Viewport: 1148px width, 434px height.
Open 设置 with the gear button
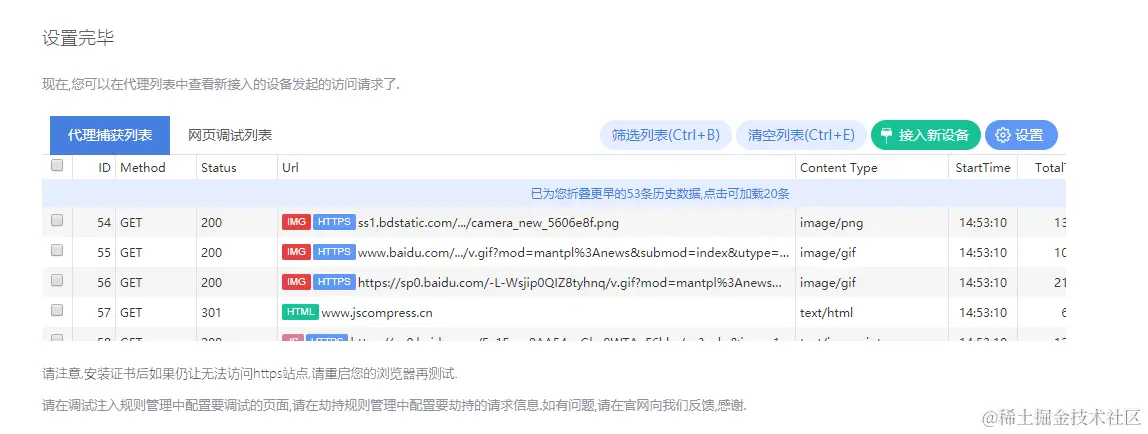click(1021, 135)
